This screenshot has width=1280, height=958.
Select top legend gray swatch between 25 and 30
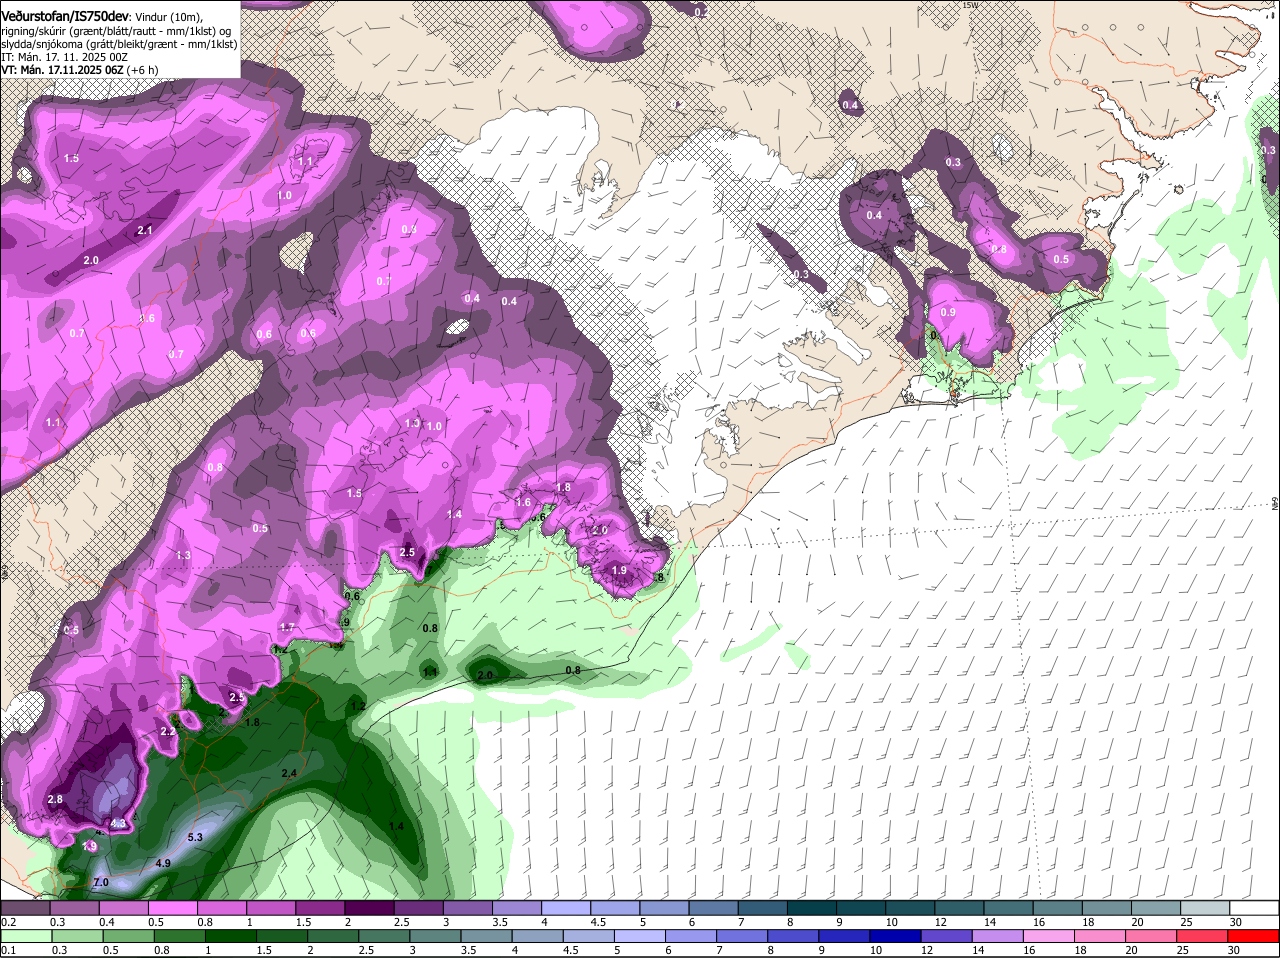tap(1205, 908)
